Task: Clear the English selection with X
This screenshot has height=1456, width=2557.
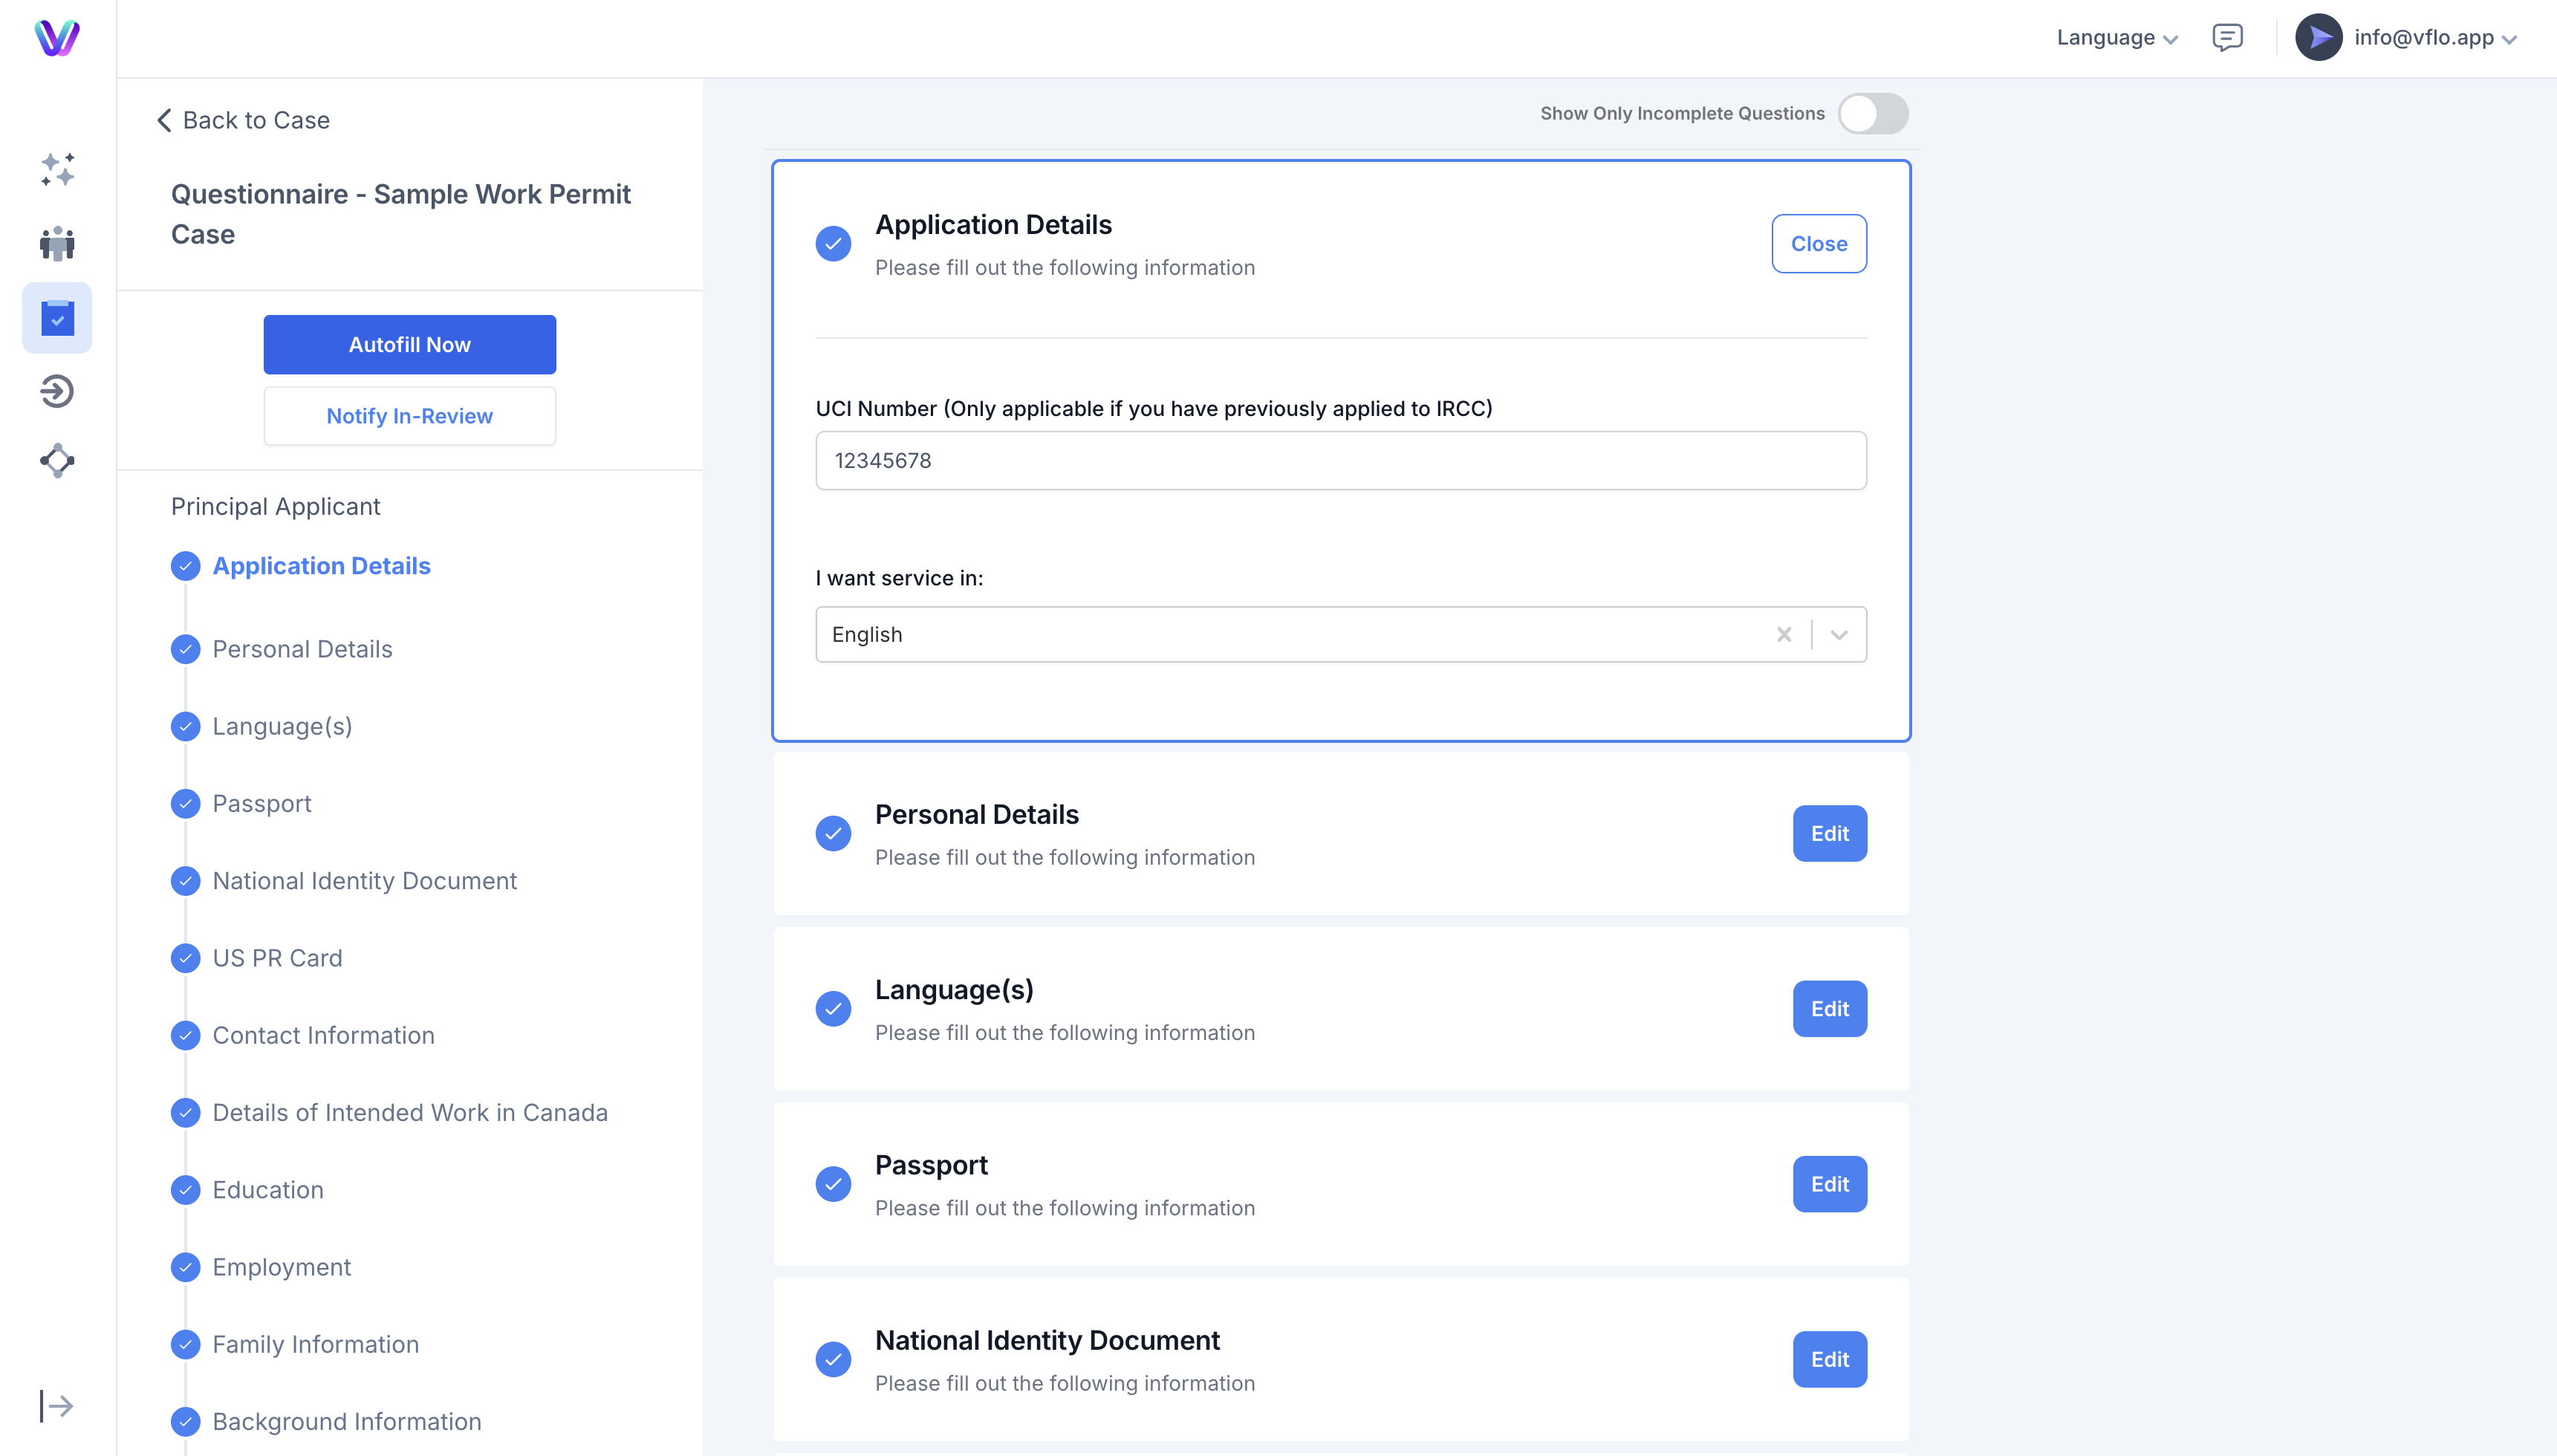Action: tap(1784, 635)
